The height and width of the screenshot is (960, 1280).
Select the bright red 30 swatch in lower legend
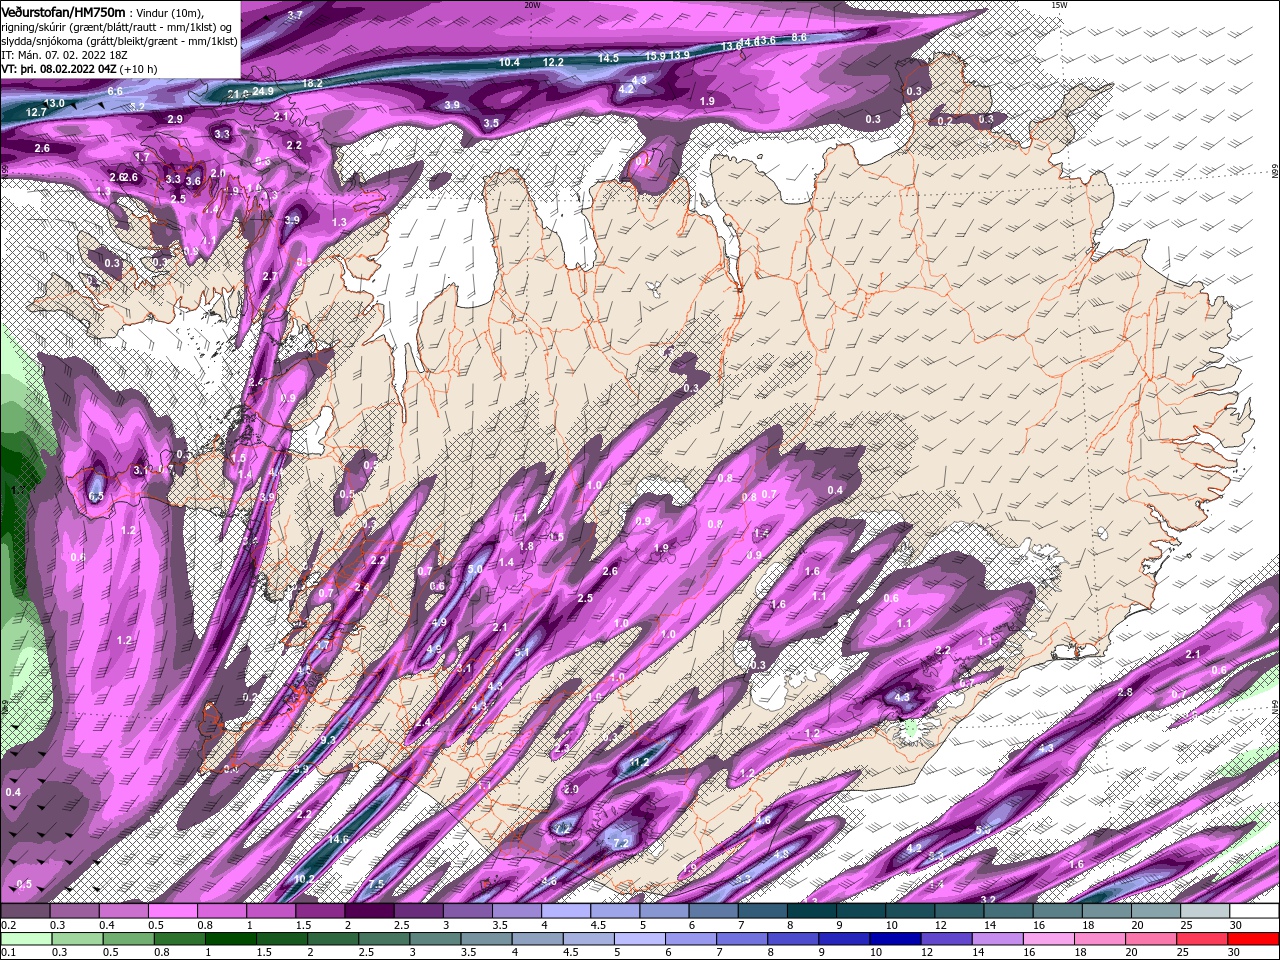[x=1254, y=939]
